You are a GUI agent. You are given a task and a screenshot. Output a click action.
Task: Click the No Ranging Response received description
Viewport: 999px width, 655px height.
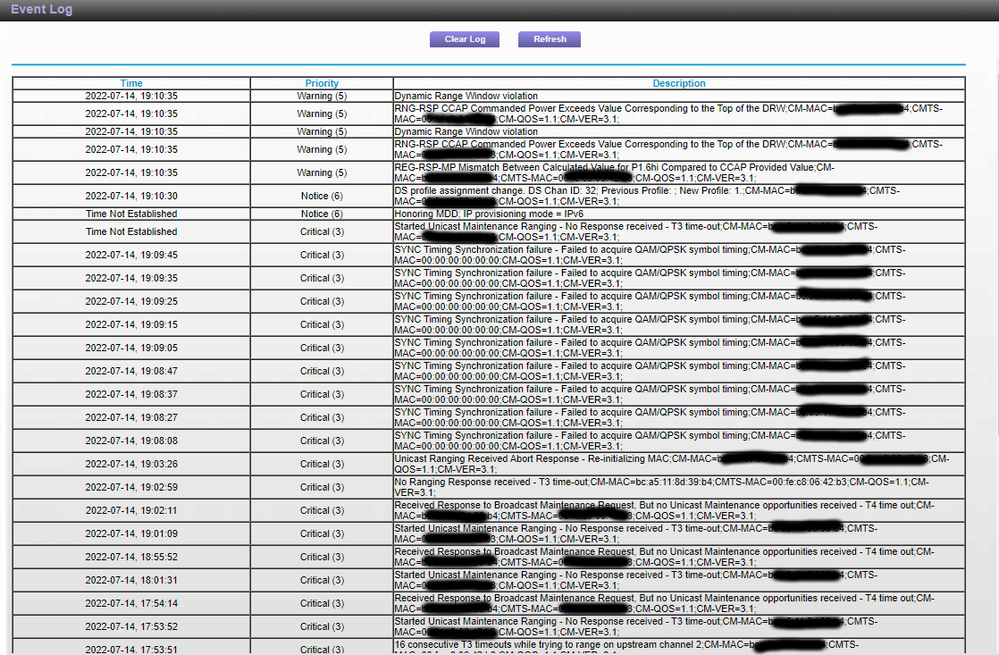pyautogui.click(x=661, y=487)
